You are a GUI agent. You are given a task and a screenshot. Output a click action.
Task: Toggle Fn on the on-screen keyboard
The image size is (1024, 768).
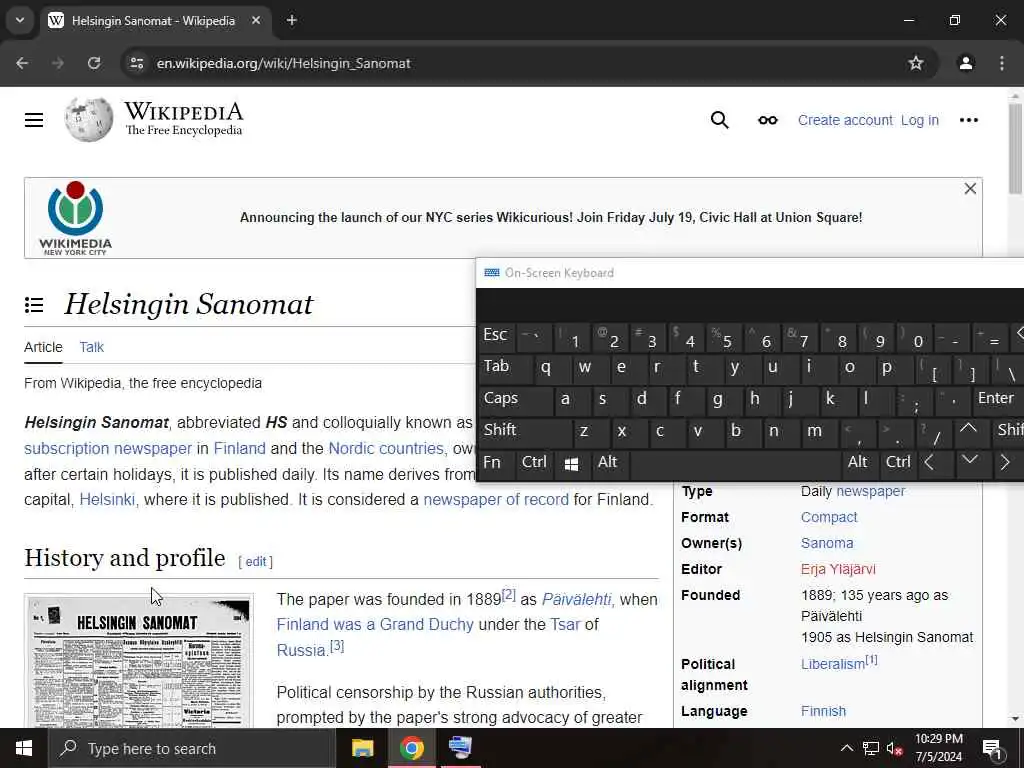click(x=496, y=463)
